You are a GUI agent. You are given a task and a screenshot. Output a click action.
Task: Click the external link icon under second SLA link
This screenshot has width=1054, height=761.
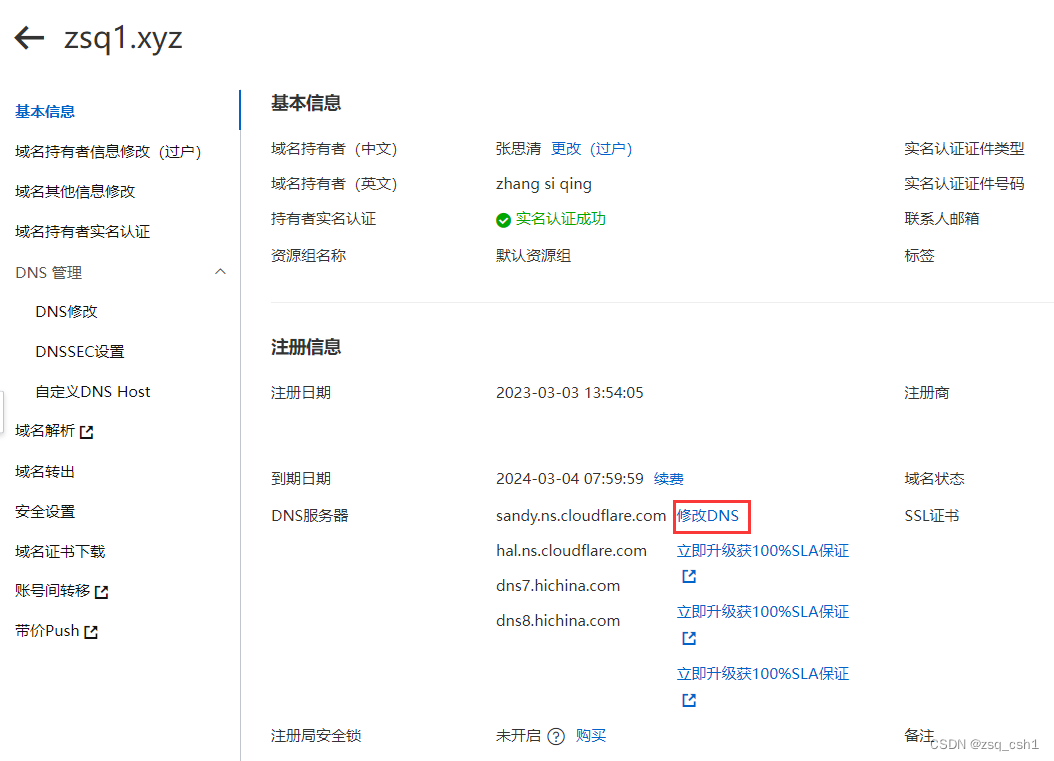click(x=687, y=637)
